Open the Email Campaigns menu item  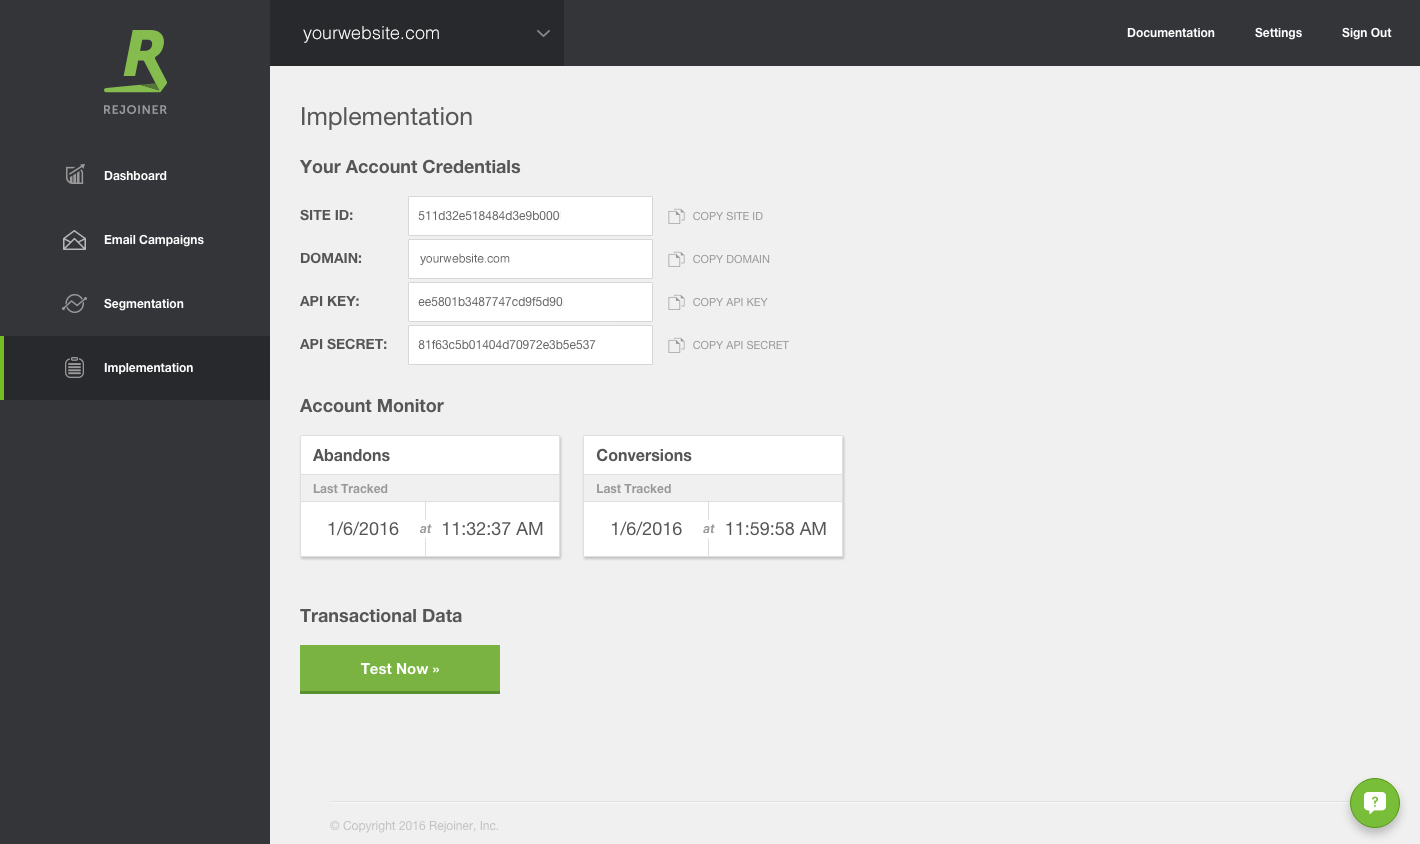153,240
